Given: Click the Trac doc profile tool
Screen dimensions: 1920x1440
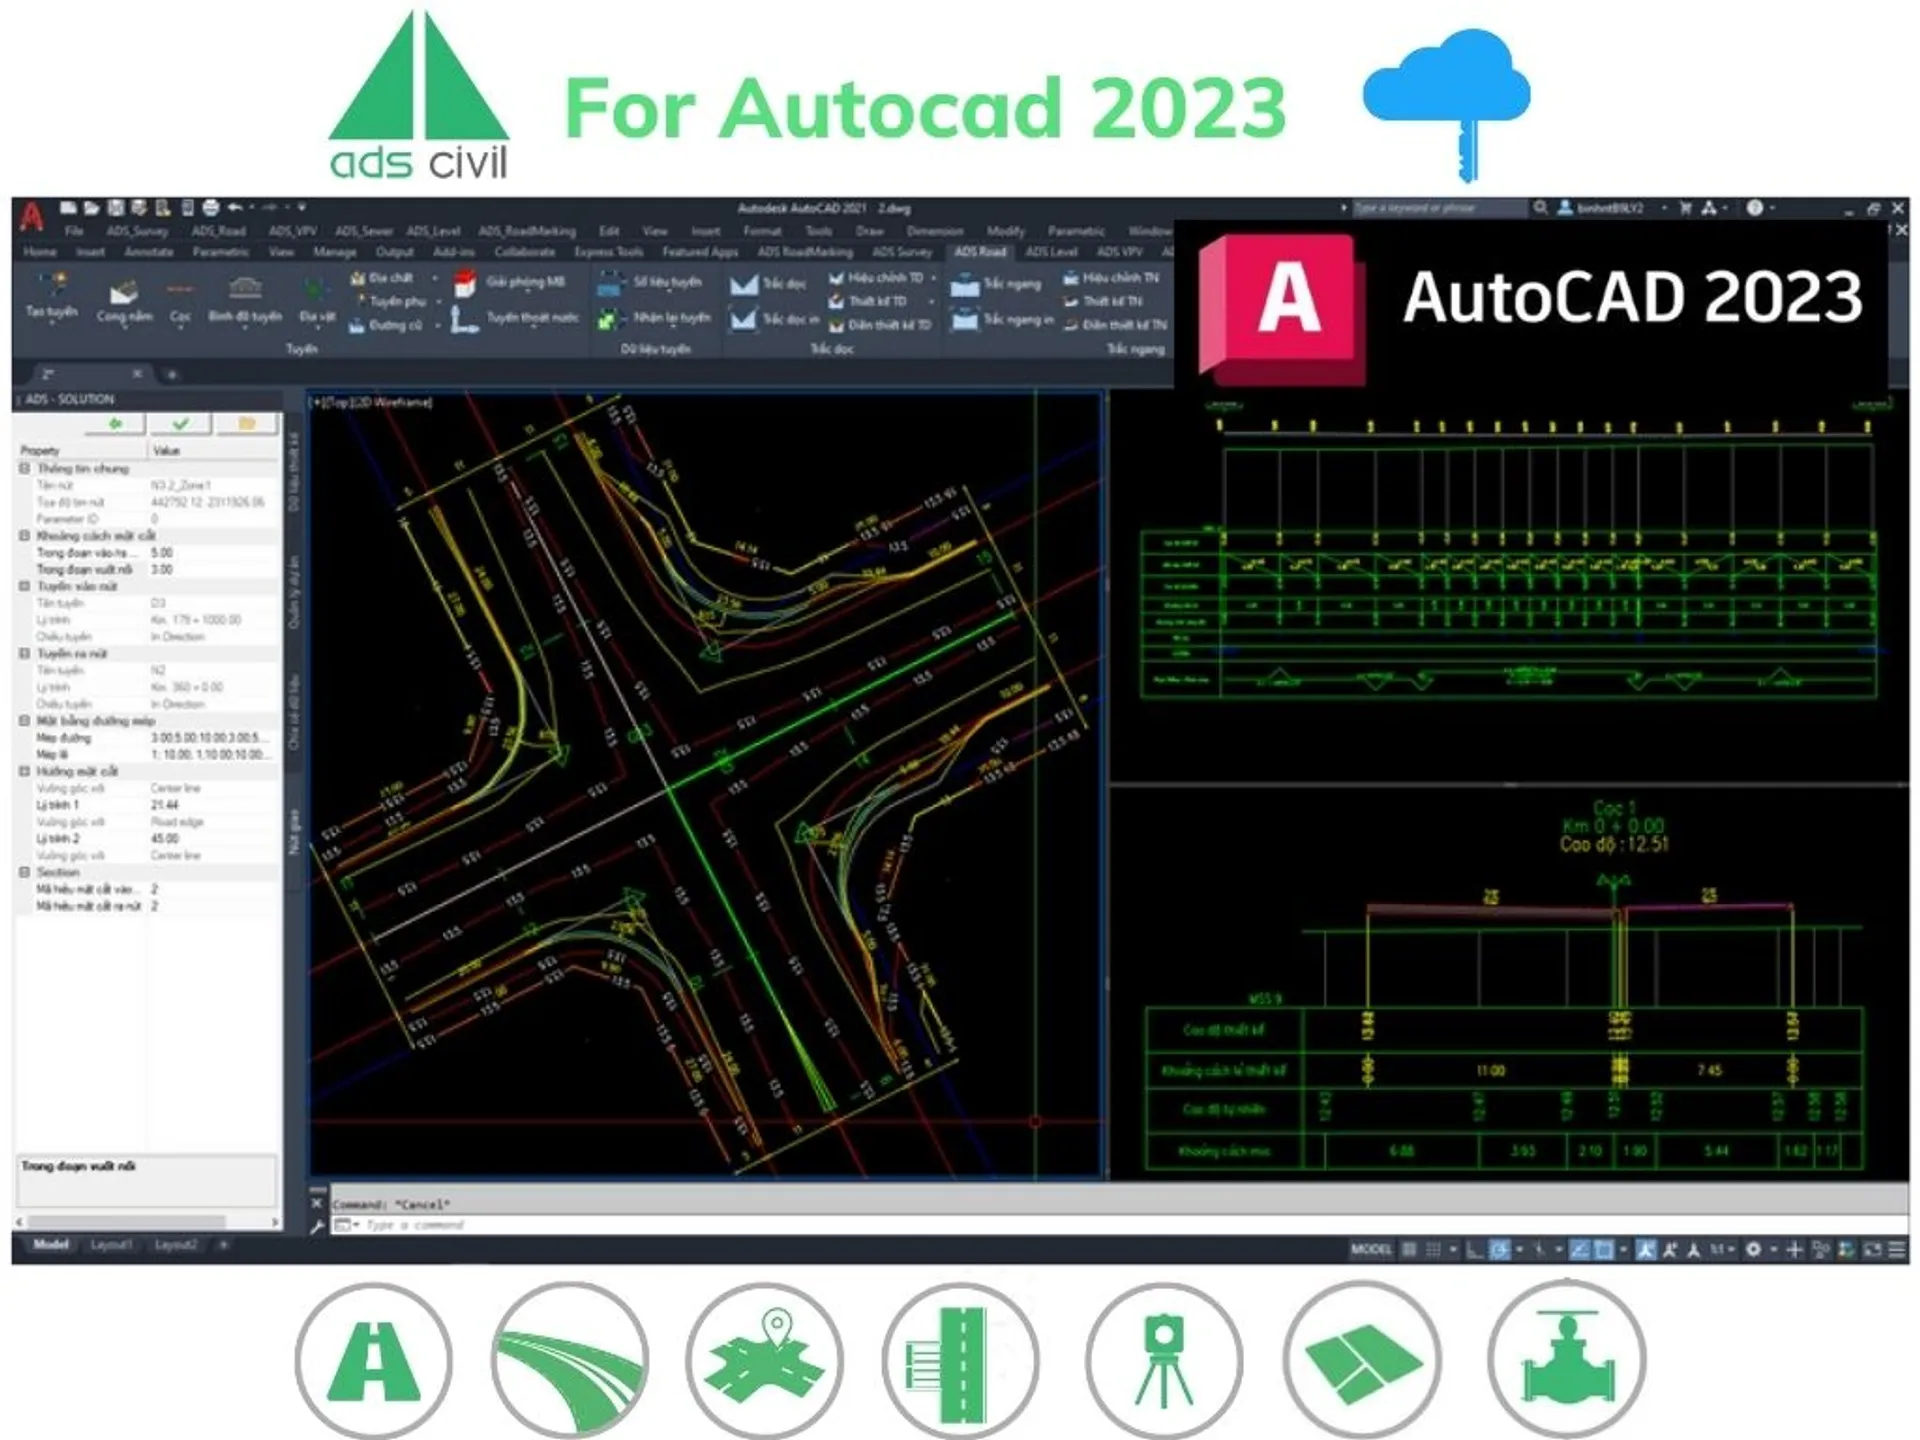Looking at the screenshot, I should pyautogui.click(x=767, y=284).
